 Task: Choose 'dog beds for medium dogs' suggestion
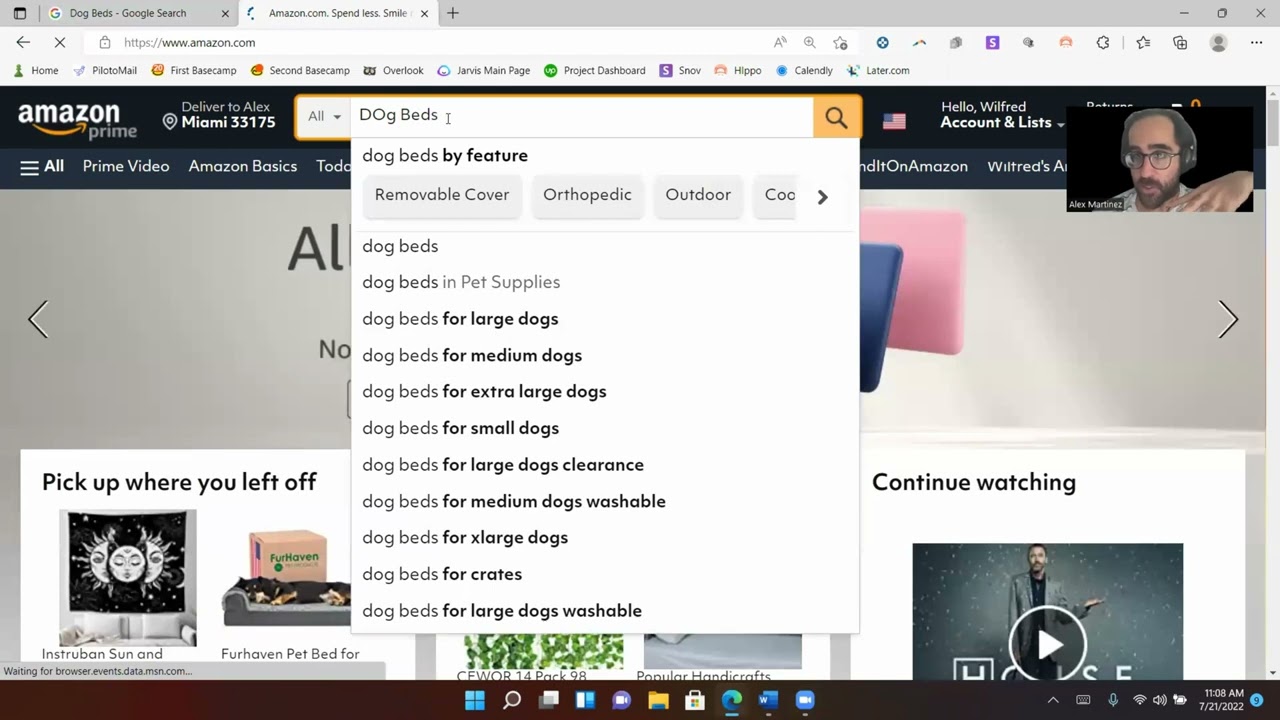click(x=604, y=355)
